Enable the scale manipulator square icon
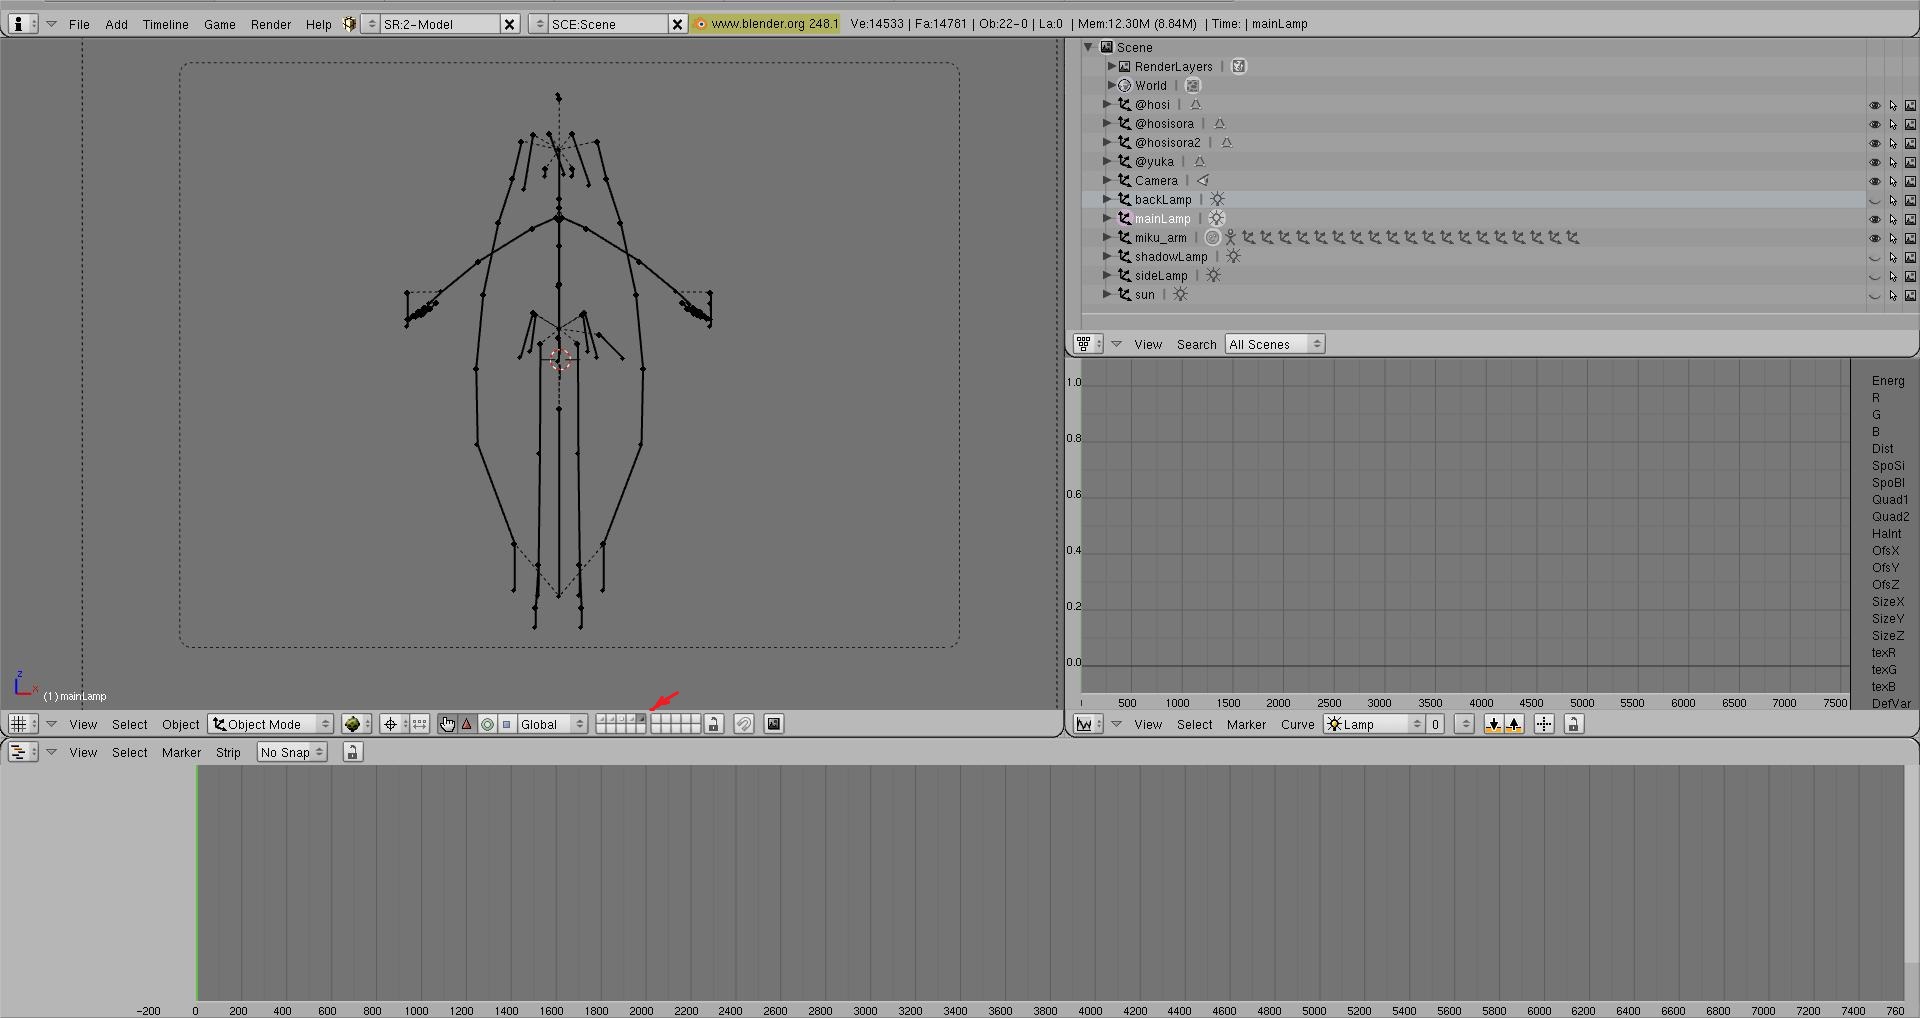Viewport: 1920px width, 1018px height. [507, 724]
